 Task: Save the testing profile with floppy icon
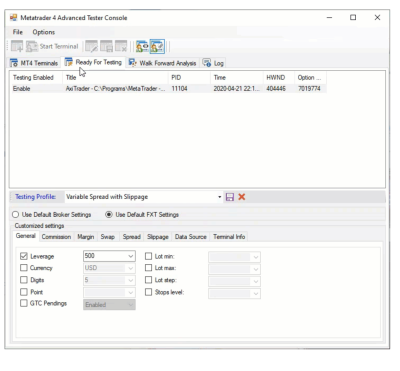click(x=230, y=197)
